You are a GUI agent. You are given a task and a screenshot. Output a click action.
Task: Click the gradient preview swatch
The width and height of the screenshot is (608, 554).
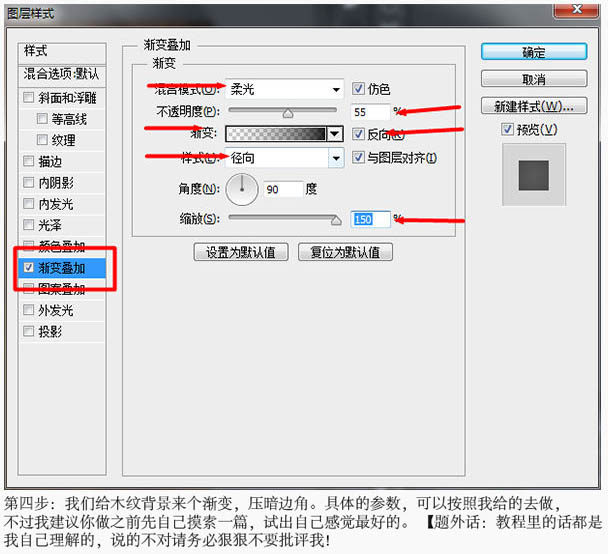tap(276, 134)
